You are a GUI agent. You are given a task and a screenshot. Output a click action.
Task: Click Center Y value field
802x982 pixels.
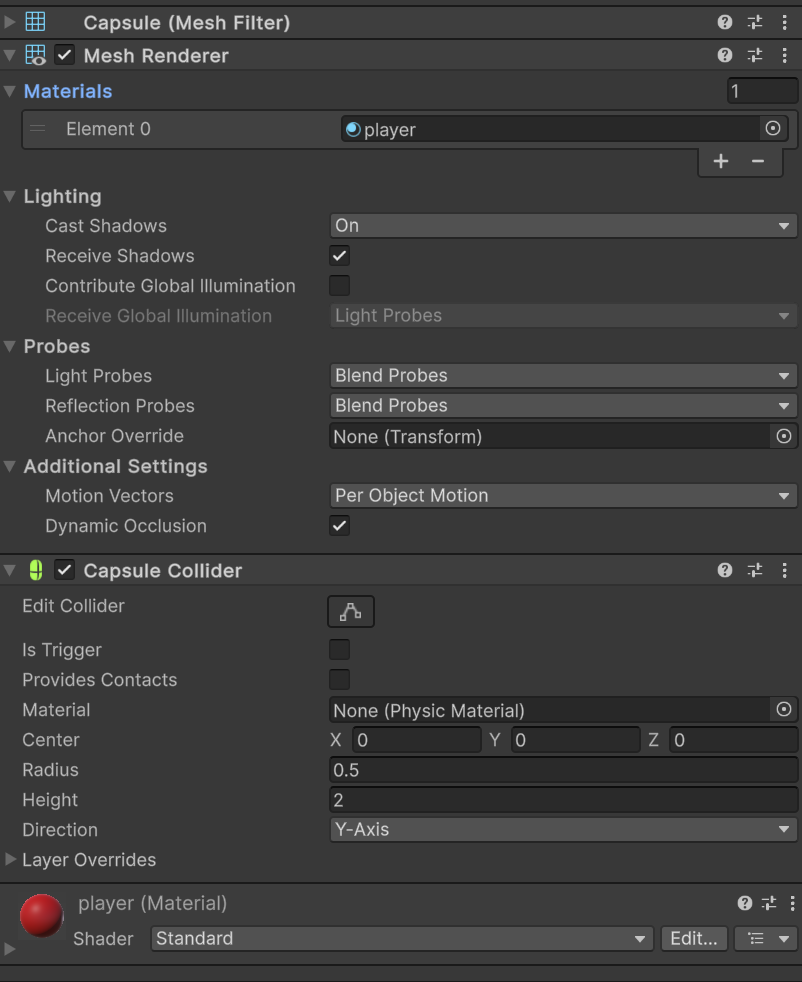point(575,740)
